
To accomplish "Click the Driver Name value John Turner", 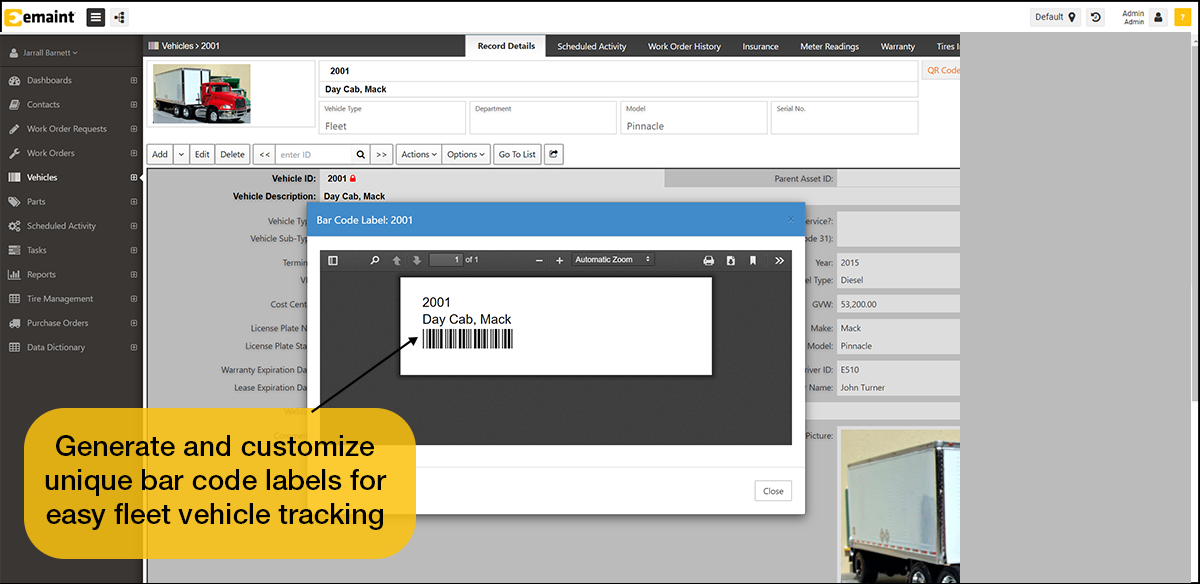I will [862, 388].
